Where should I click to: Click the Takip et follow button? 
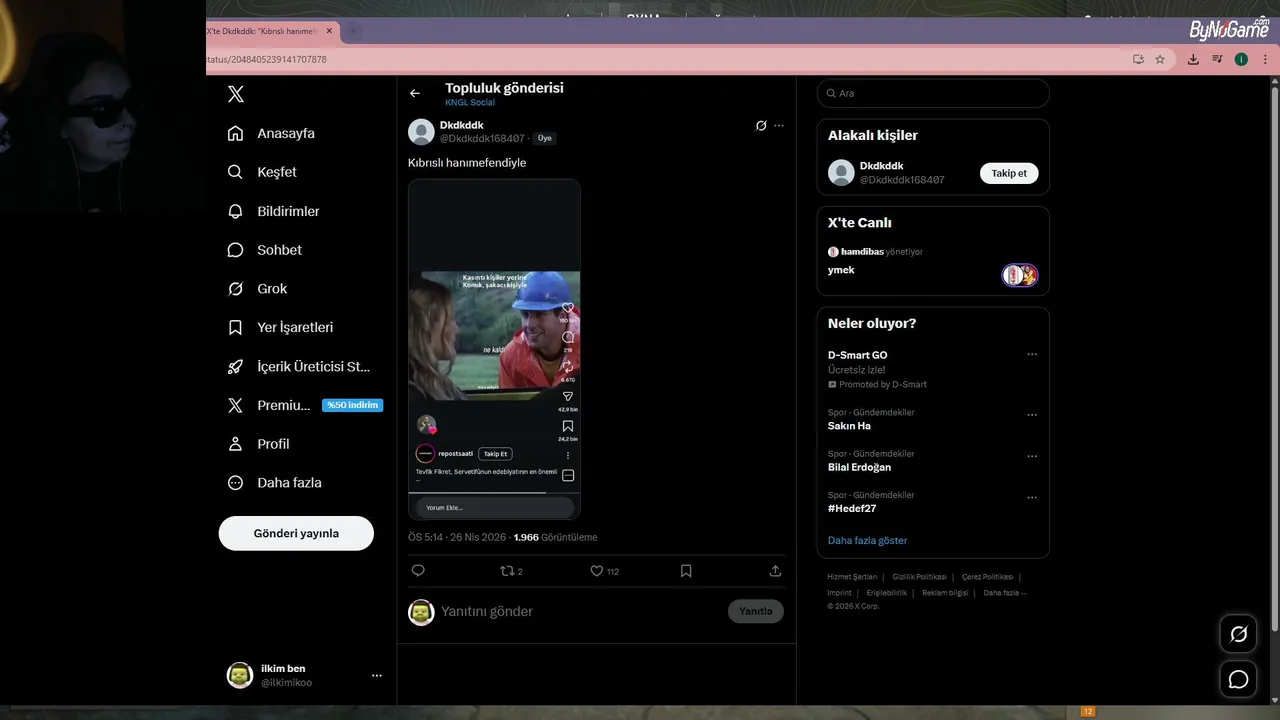click(1009, 173)
